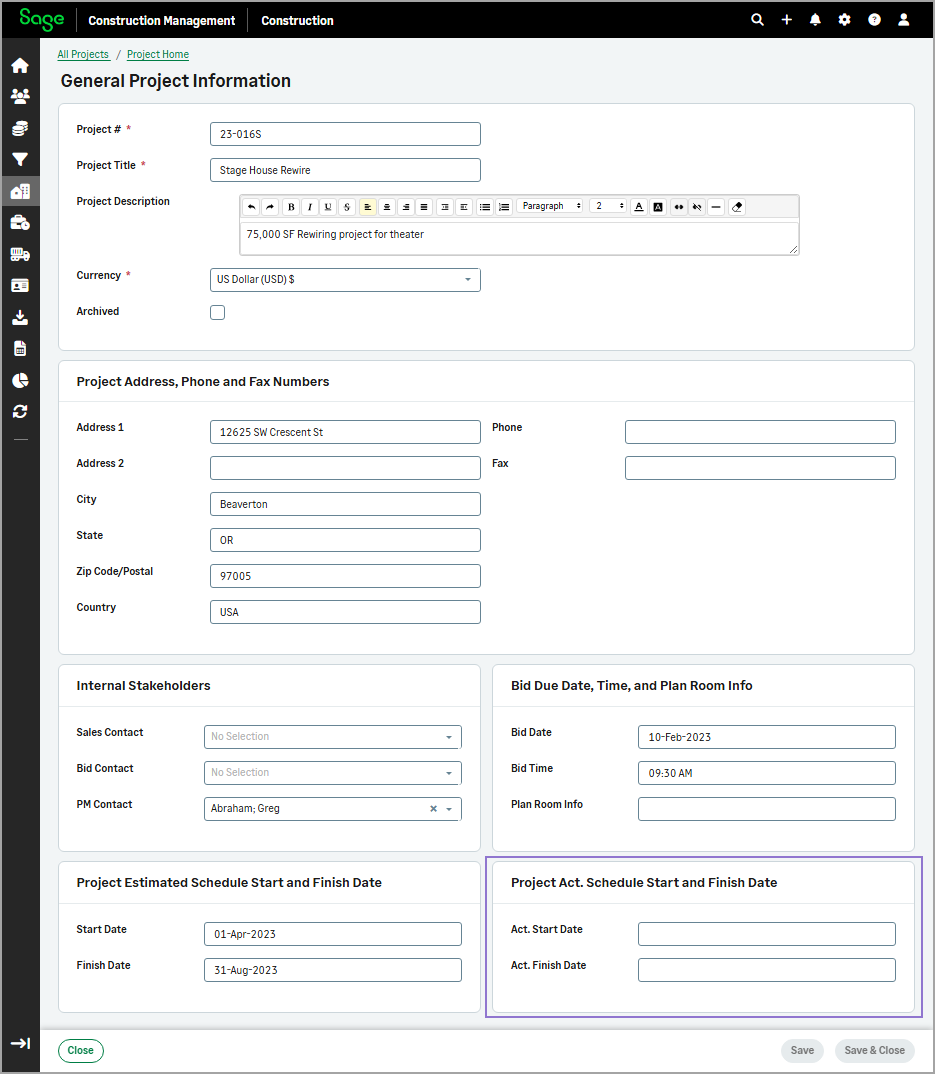Open the search magnifier in top bar
Image resolution: width=935 pixels, height=1074 pixels.
click(757, 20)
